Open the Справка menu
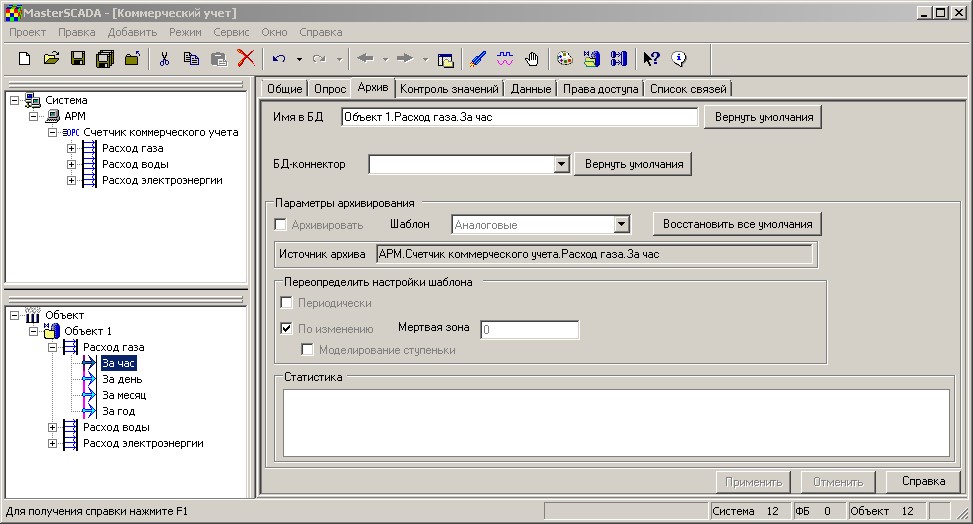The height and width of the screenshot is (524, 973). [x=321, y=32]
